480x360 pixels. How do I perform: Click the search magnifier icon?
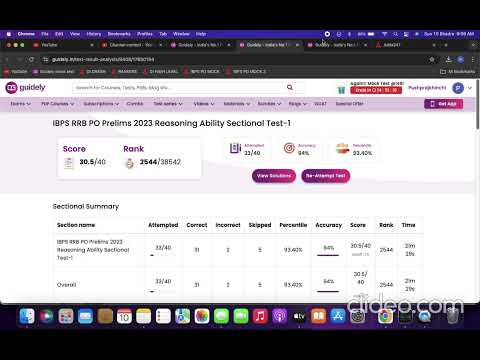pyautogui.click(x=290, y=87)
